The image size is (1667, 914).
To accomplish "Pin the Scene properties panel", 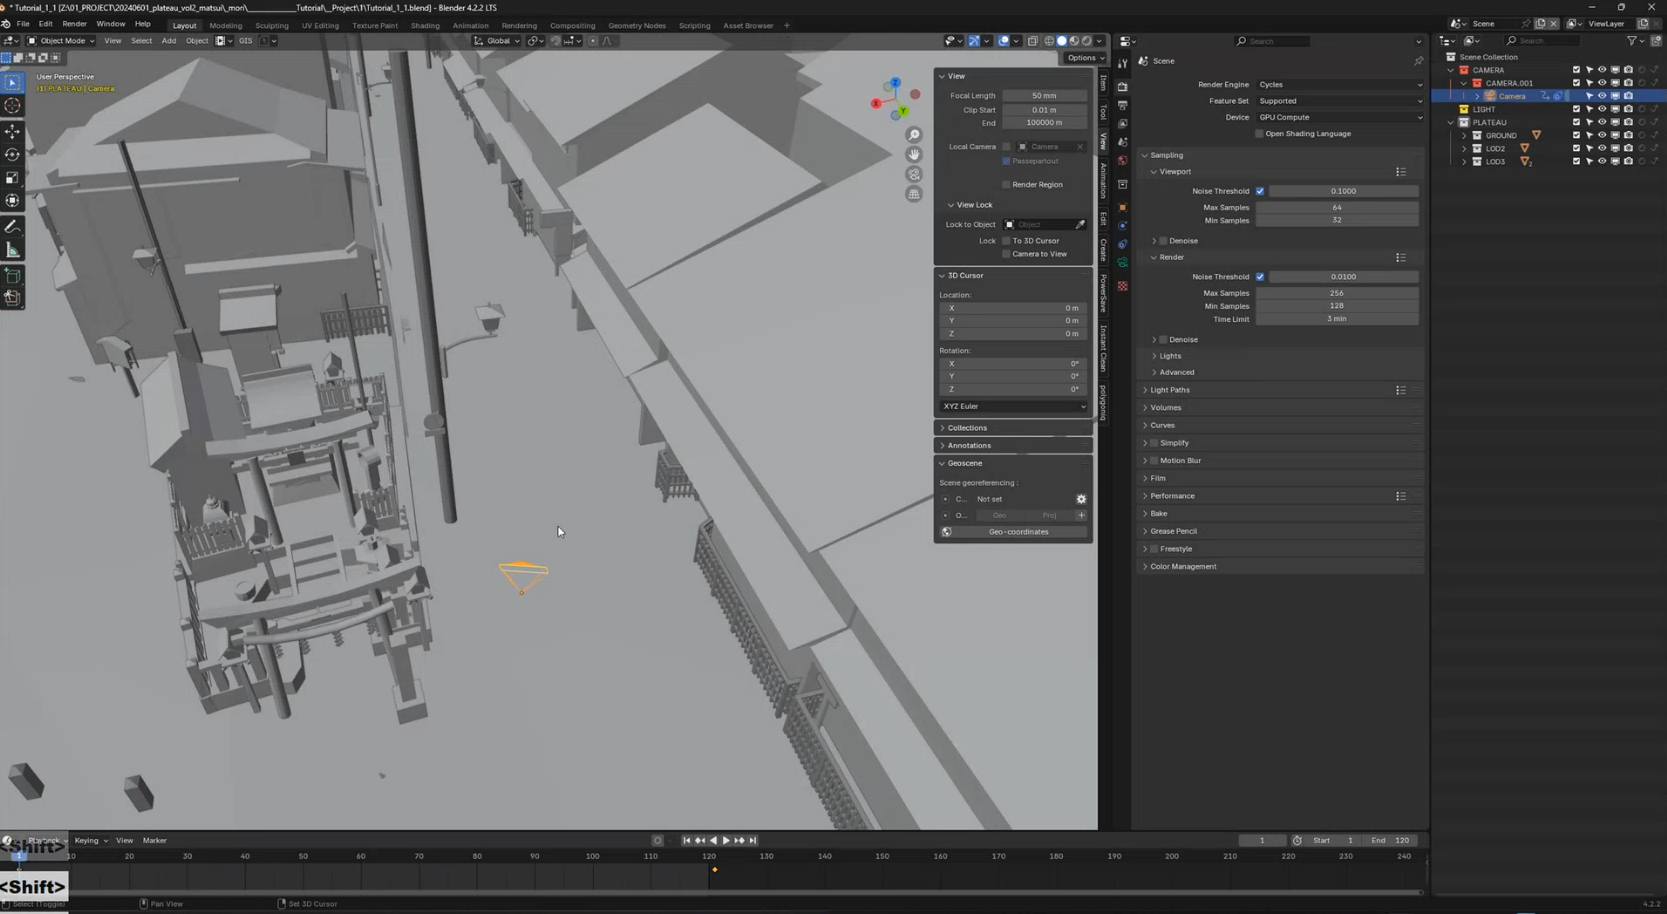I will coord(1418,61).
